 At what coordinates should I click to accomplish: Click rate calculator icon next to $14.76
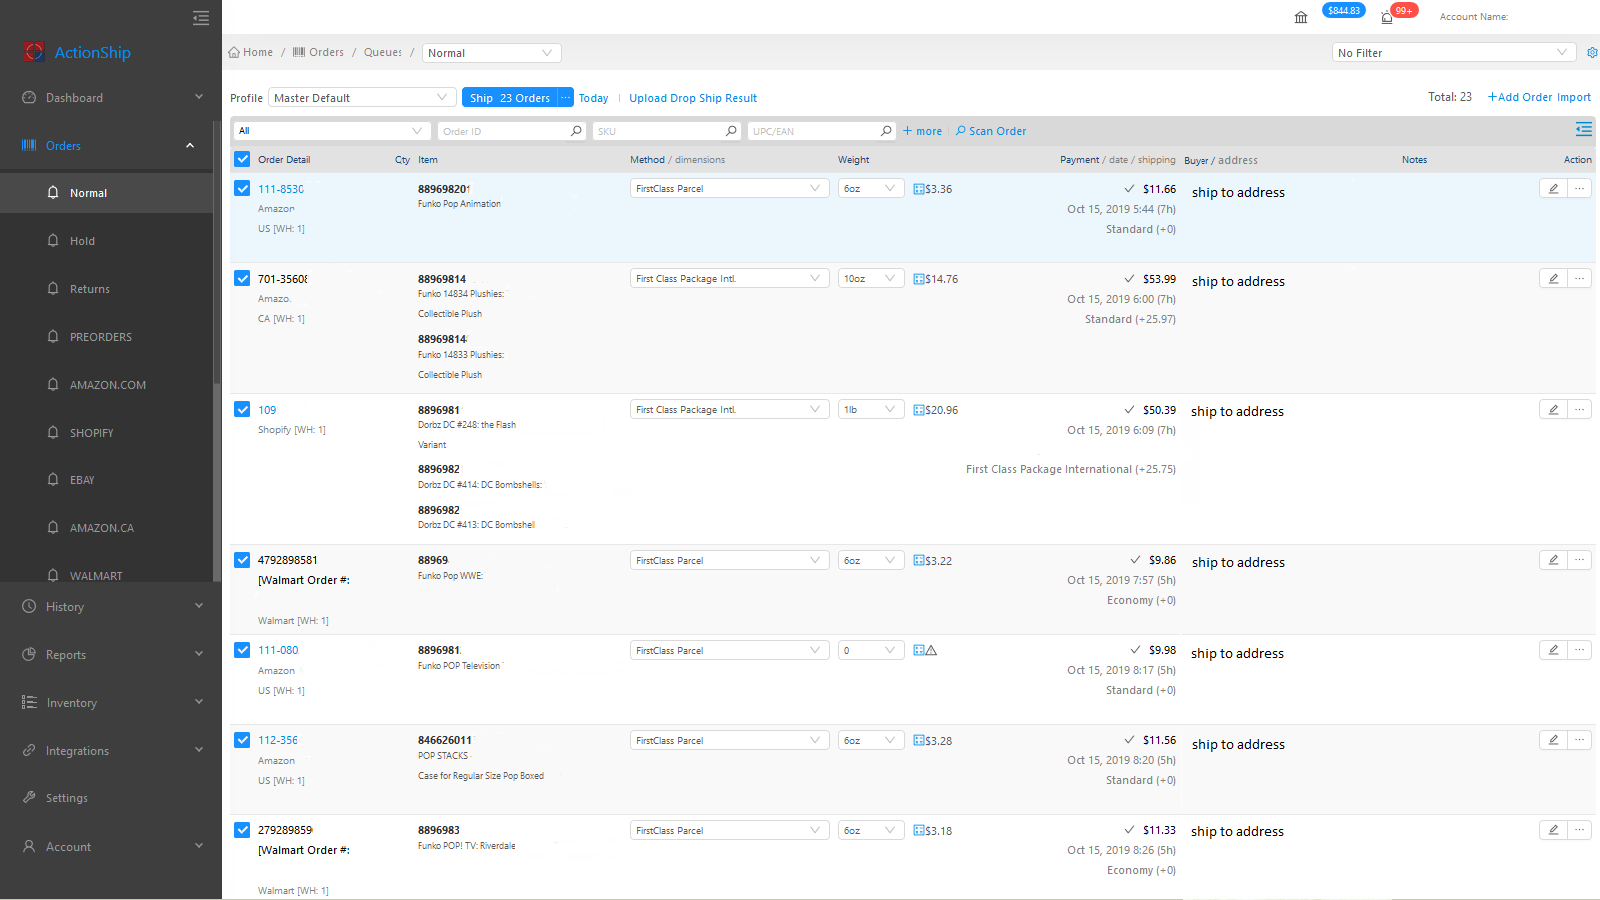point(919,279)
